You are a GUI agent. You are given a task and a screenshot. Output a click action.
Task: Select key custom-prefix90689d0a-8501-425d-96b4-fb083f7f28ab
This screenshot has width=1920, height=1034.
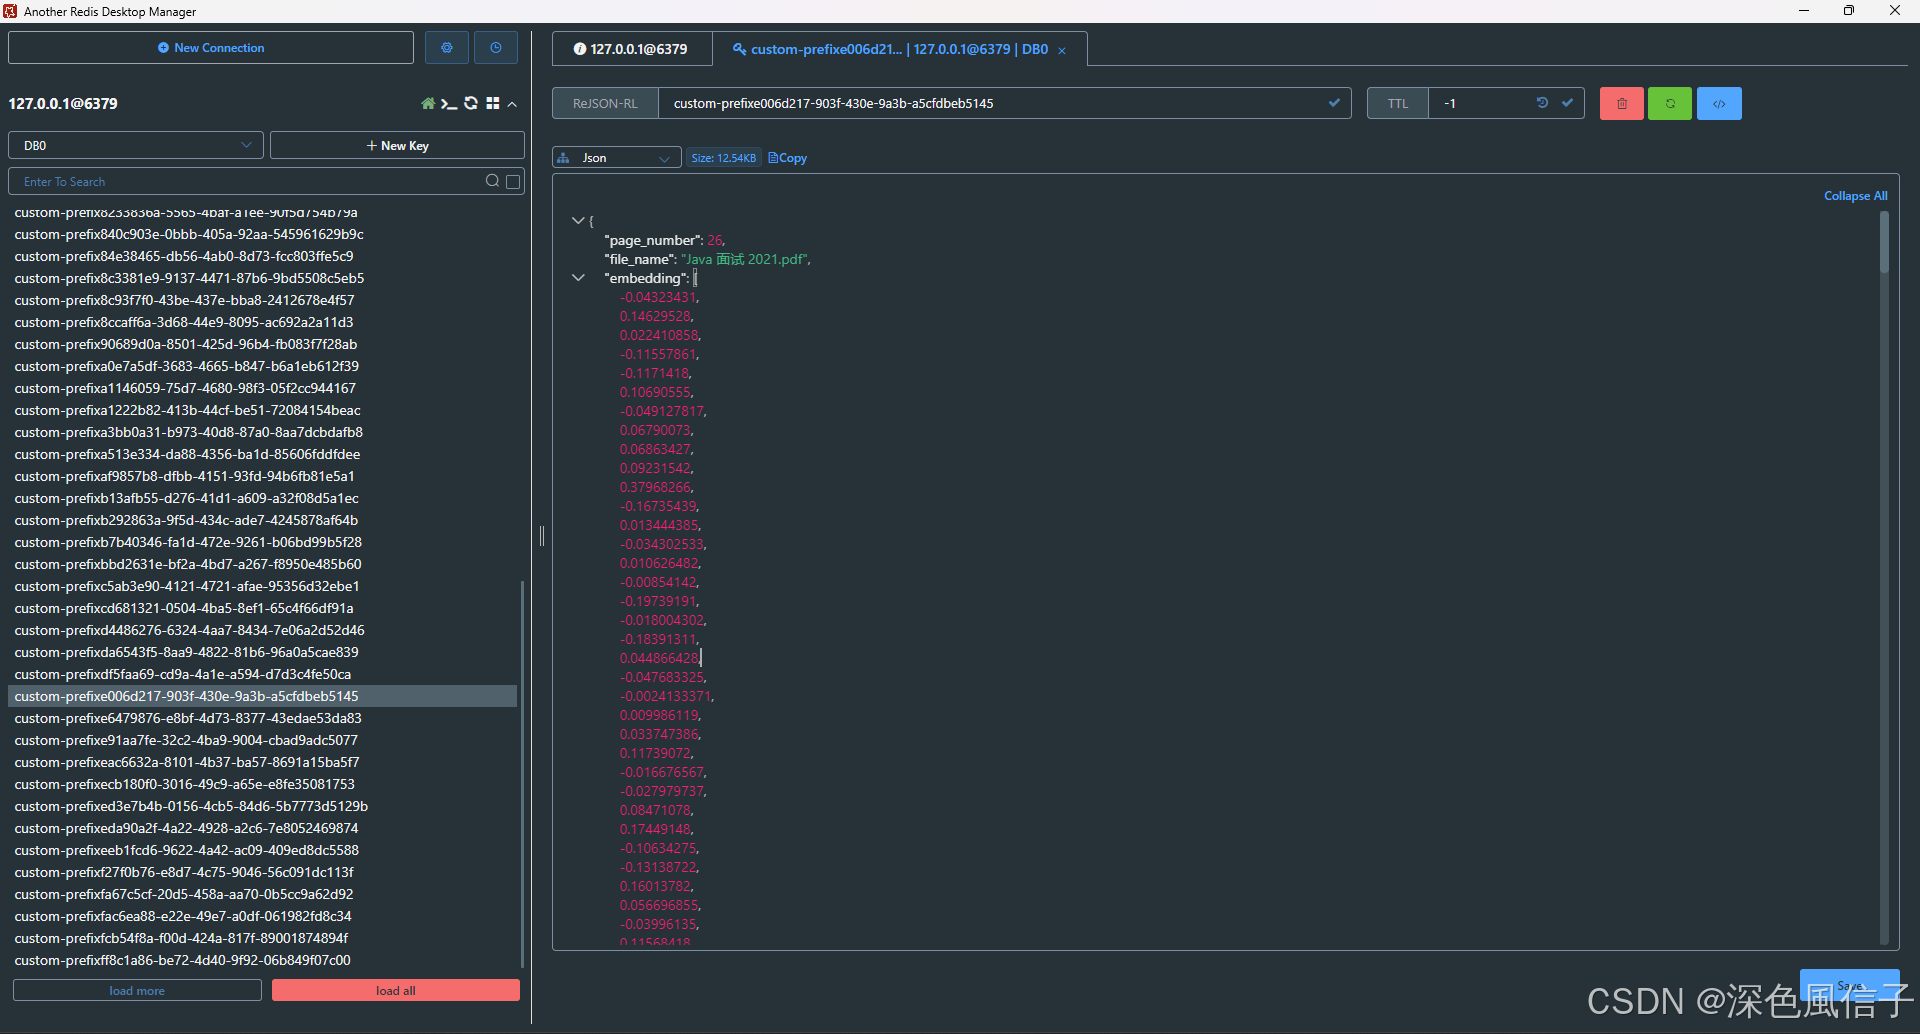click(186, 344)
